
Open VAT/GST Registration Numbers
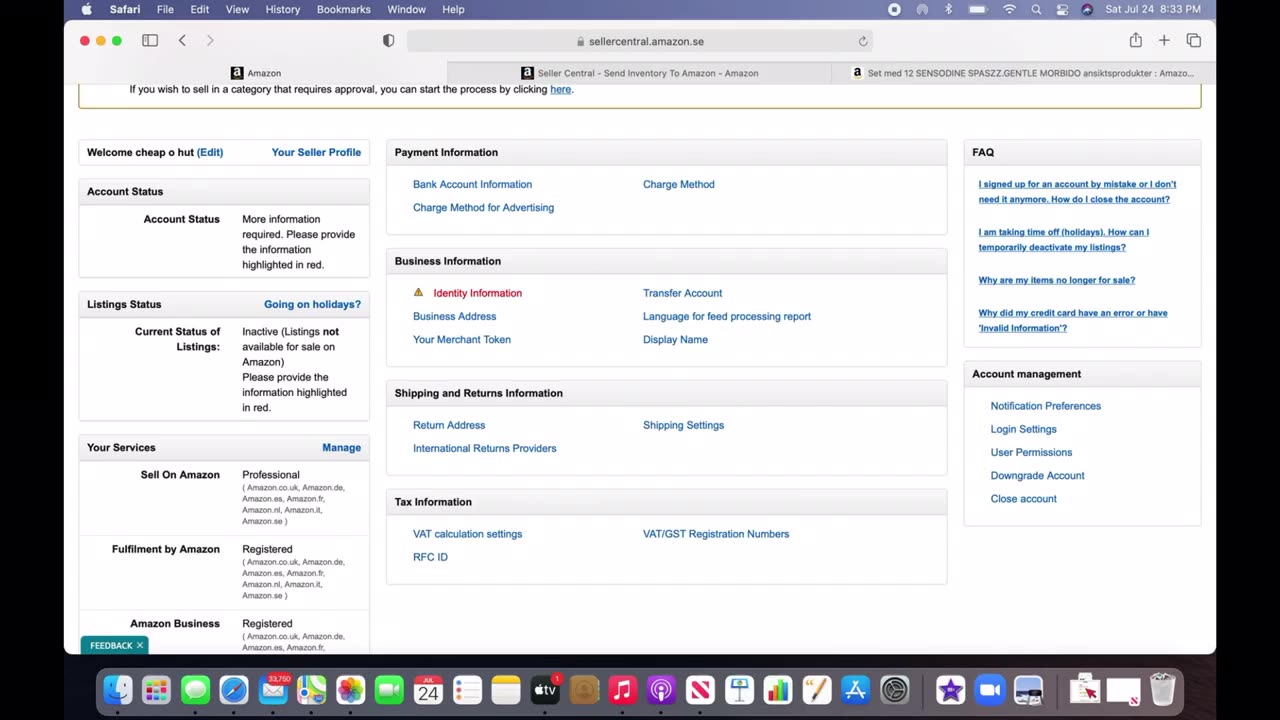coord(716,534)
